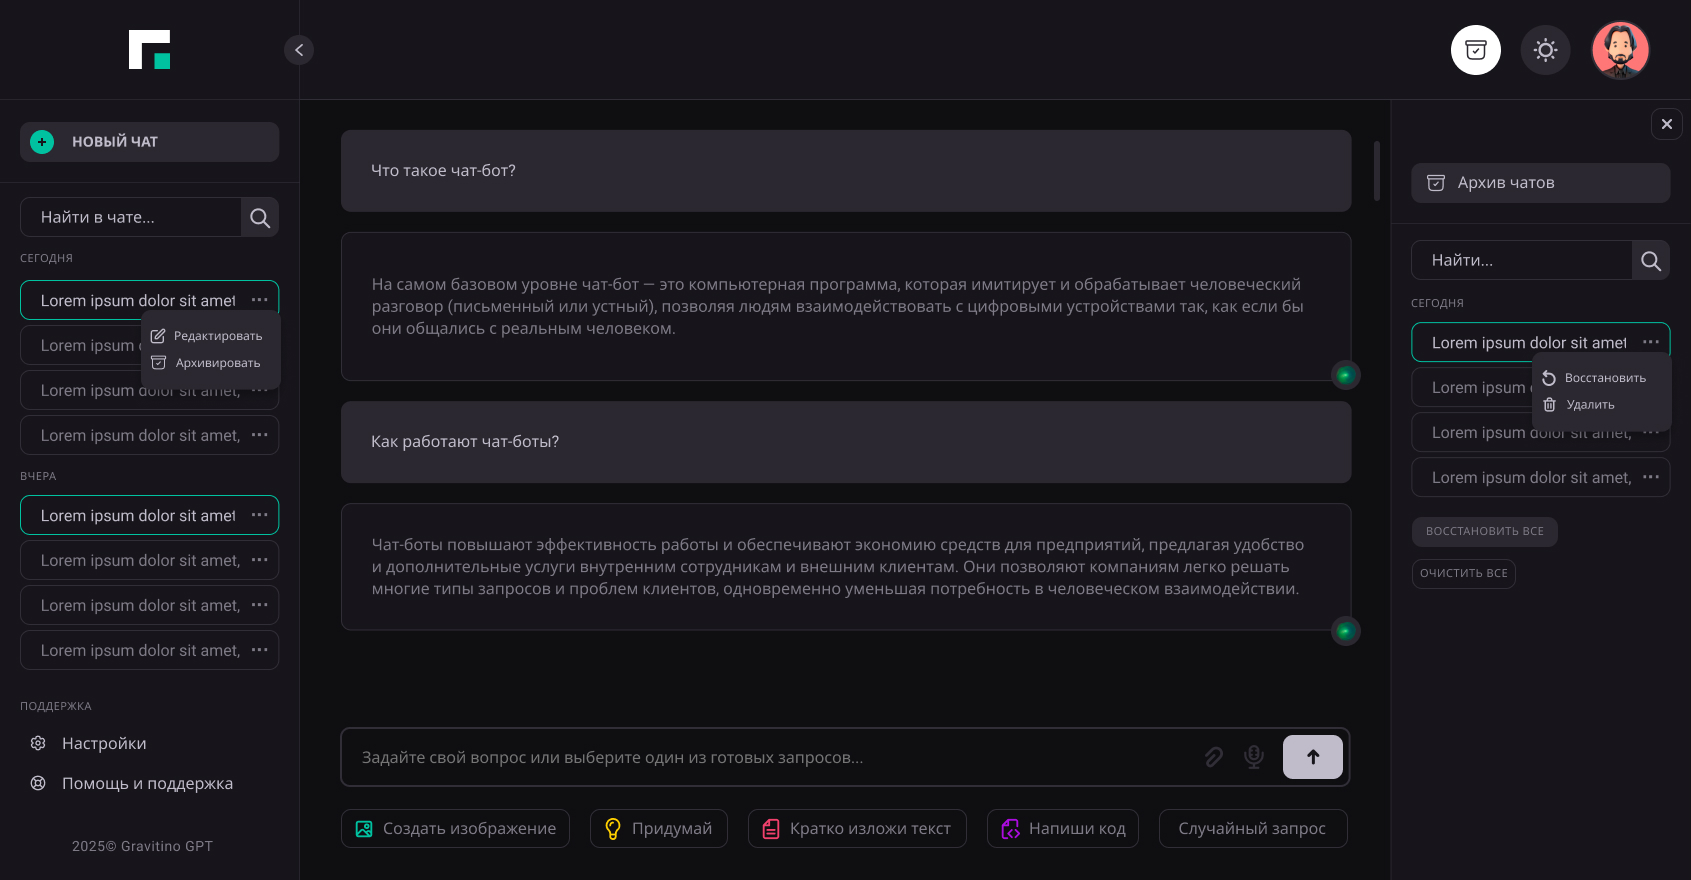The width and height of the screenshot is (1691, 880).
Task: Select Редактировать from the chat context menu
Action: [217, 336]
